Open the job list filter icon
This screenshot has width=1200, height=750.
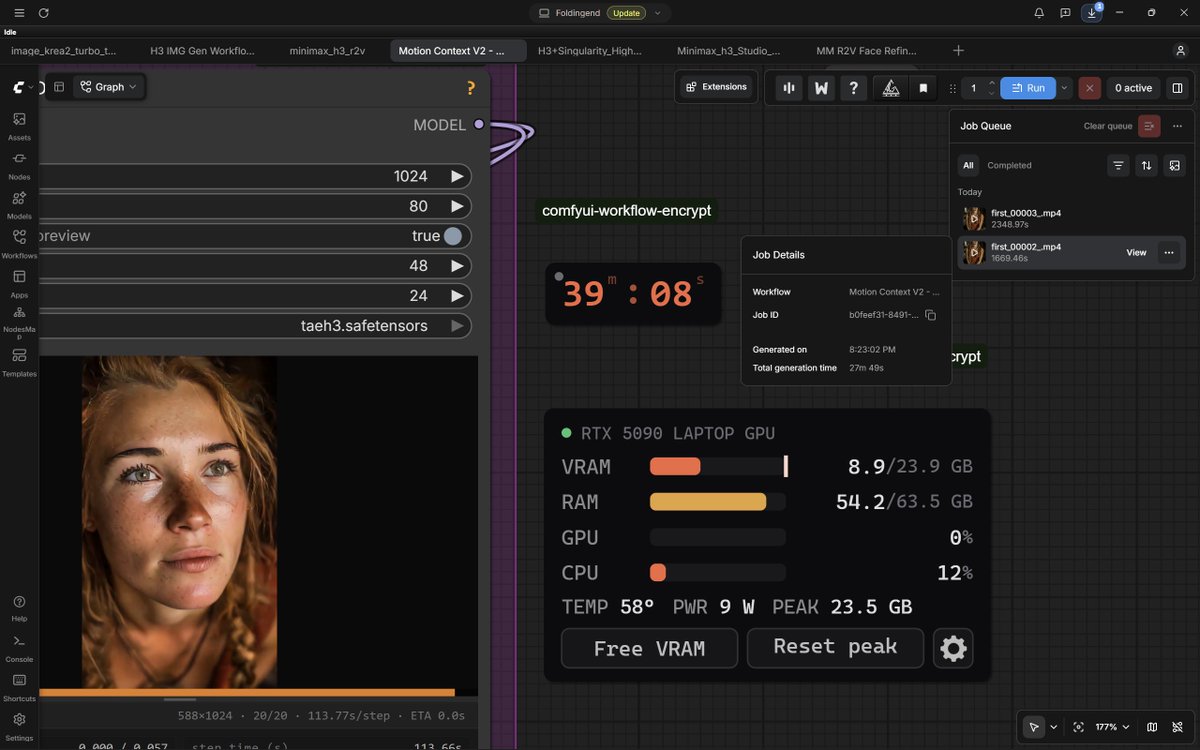pyautogui.click(x=1118, y=165)
